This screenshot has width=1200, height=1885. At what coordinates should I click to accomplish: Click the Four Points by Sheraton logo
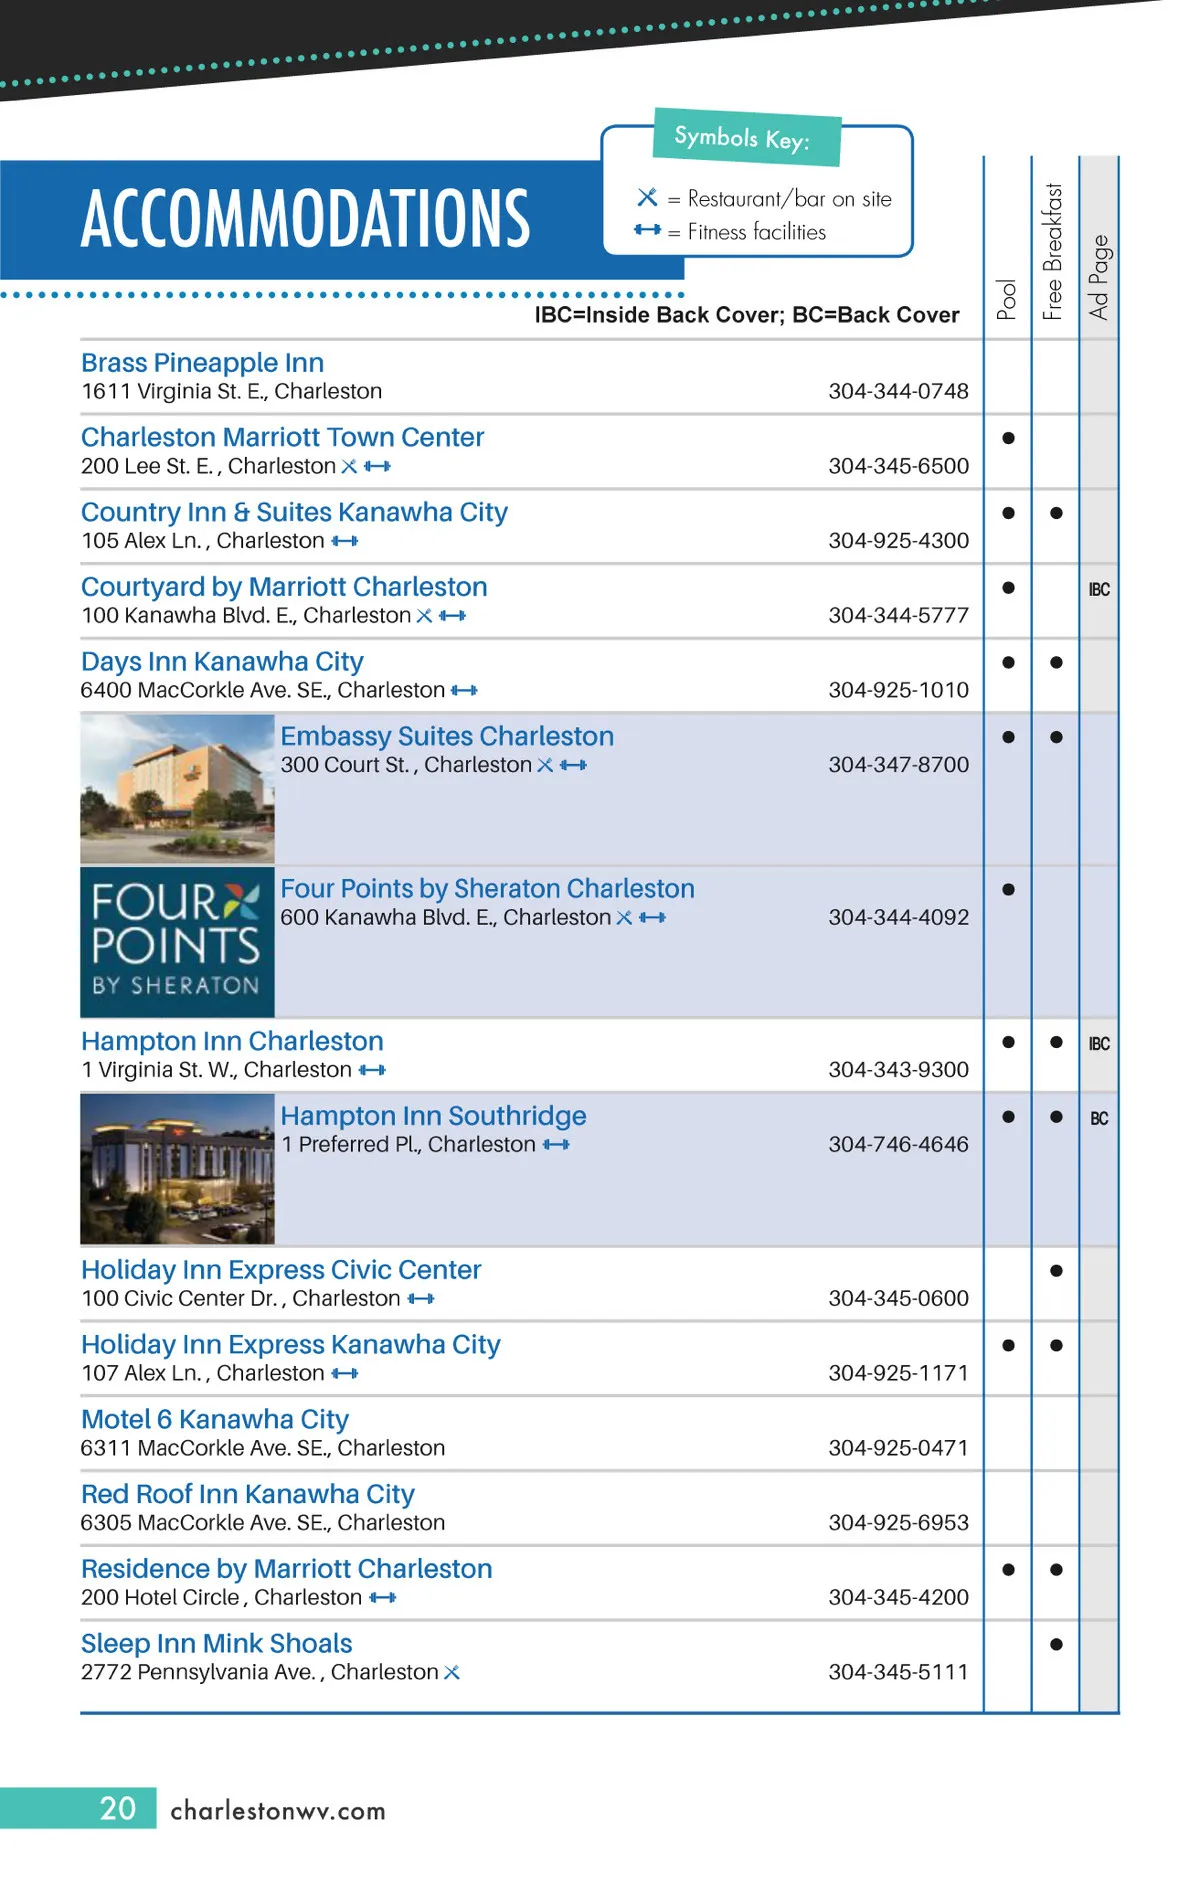coord(177,941)
